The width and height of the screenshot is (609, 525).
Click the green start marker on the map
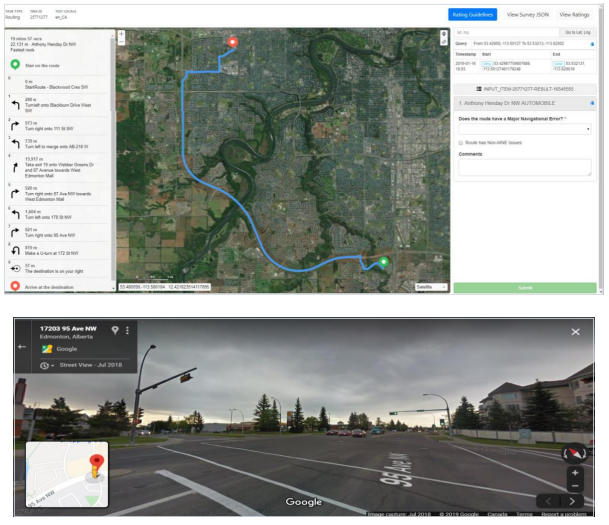[x=383, y=262]
